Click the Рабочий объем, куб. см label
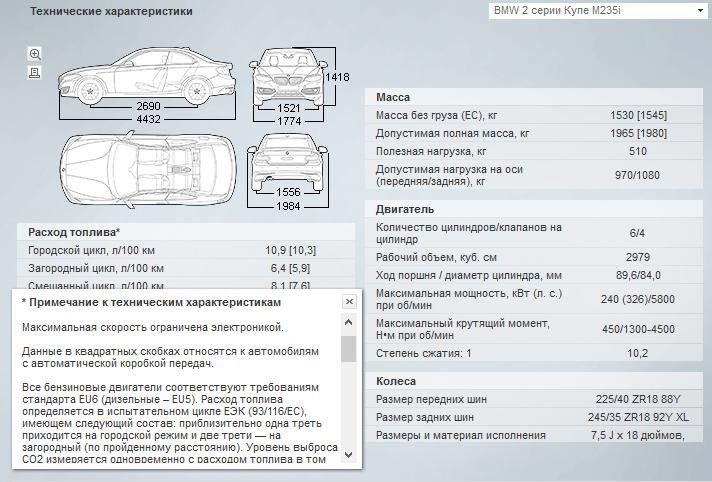The image size is (712, 482). (x=436, y=257)
